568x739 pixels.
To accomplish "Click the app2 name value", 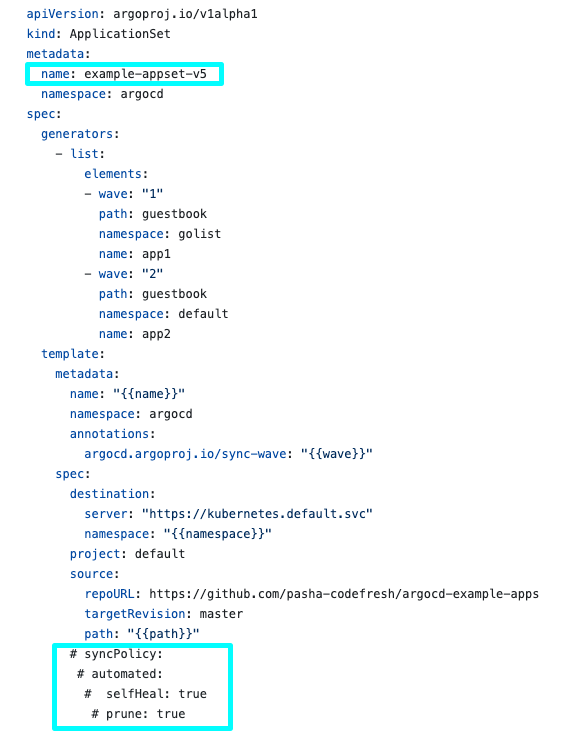I will pyautogui.click(x=156, y=334).
